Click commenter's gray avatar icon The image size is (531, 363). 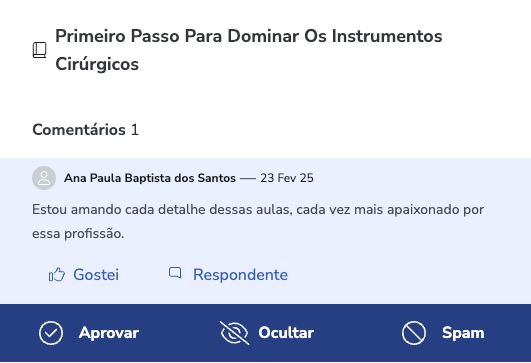click(x=44, y=178)
